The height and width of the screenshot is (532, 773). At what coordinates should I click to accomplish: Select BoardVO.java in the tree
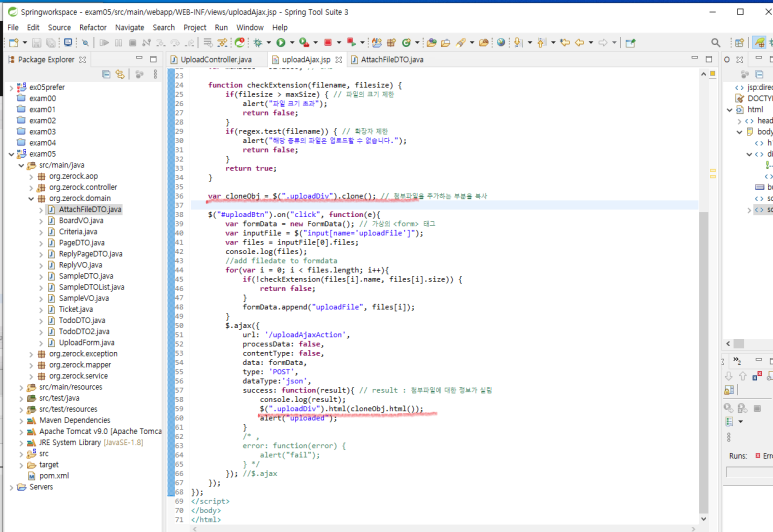[81, 221]
